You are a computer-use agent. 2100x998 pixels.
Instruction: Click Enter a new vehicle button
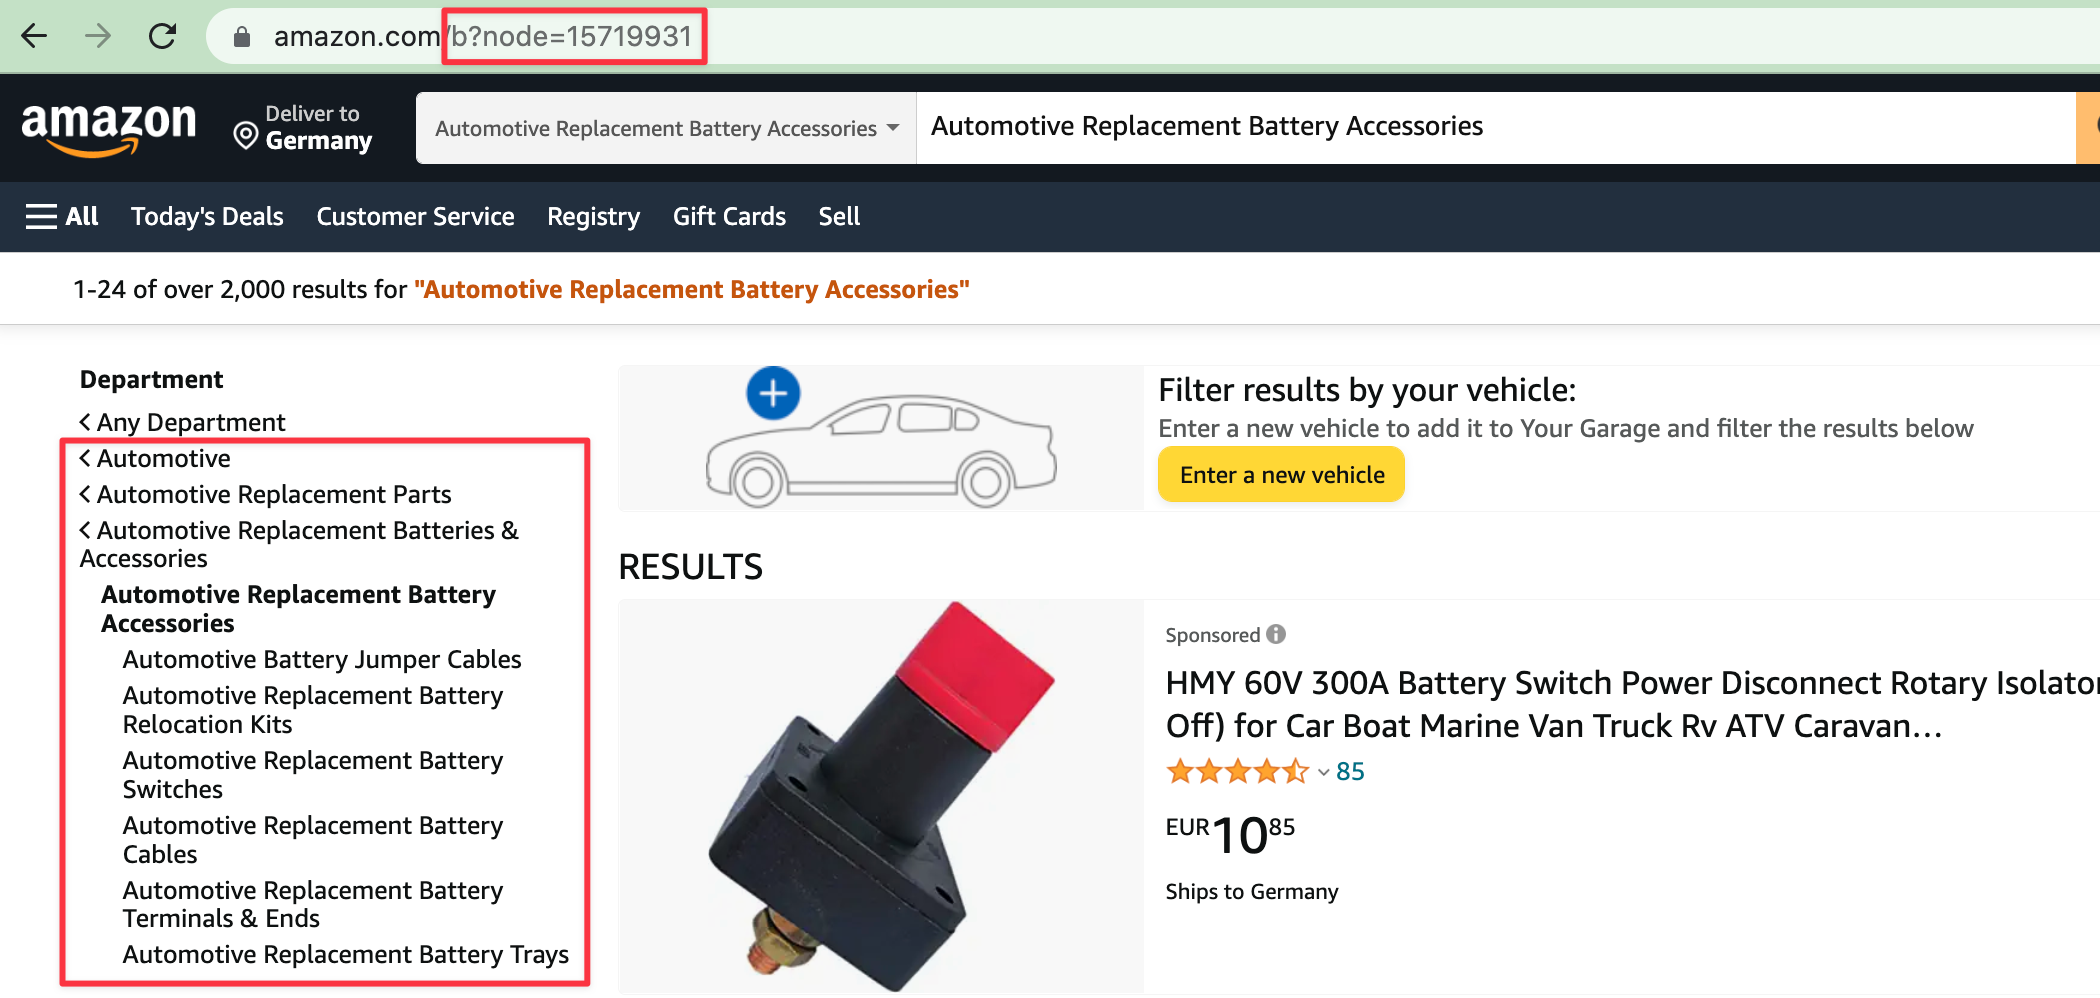pyautogui.click(x=1281, y=475)
